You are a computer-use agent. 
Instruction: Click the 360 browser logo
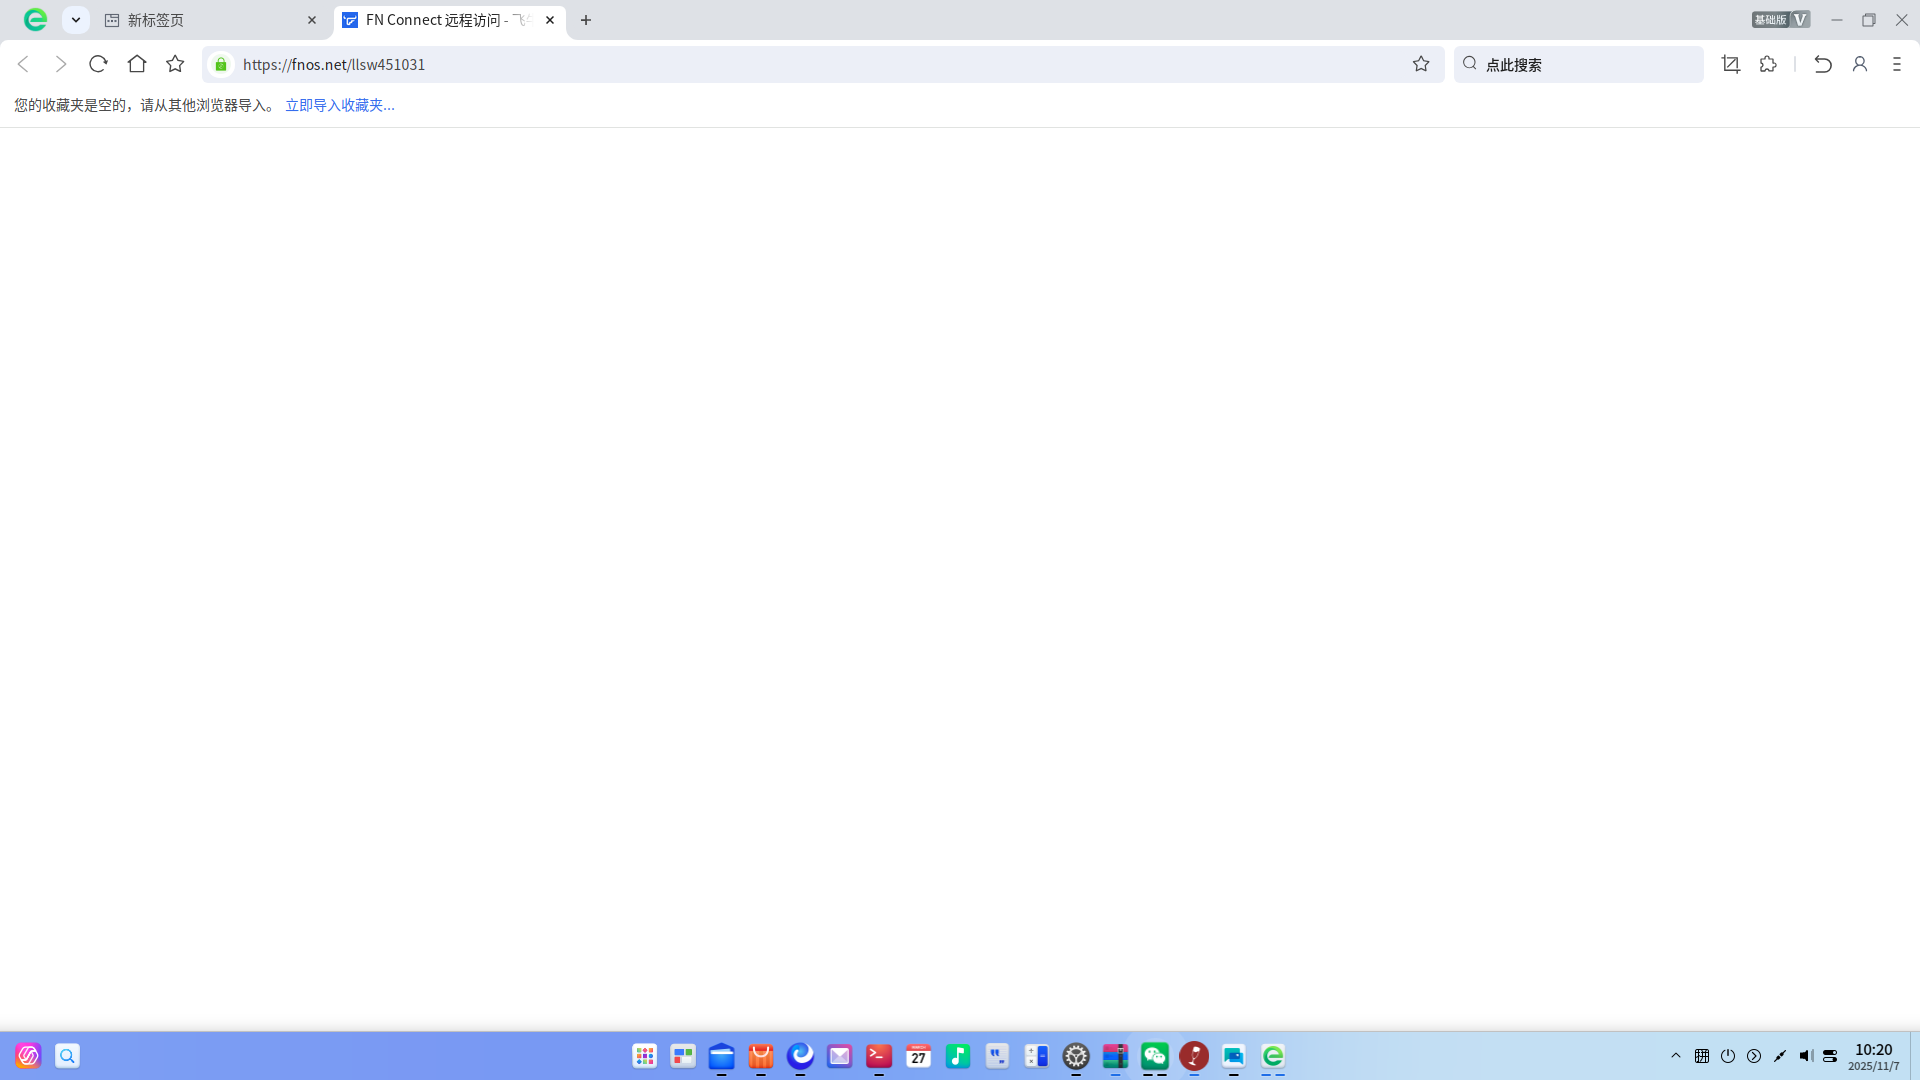tap(35, 19)
